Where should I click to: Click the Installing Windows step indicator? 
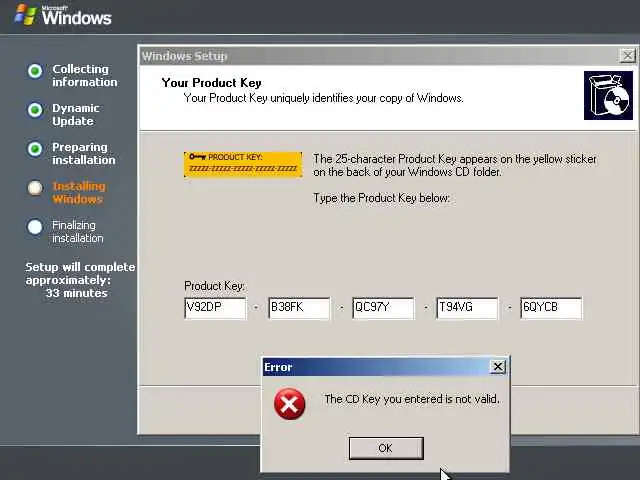click(x=35, y=188)
